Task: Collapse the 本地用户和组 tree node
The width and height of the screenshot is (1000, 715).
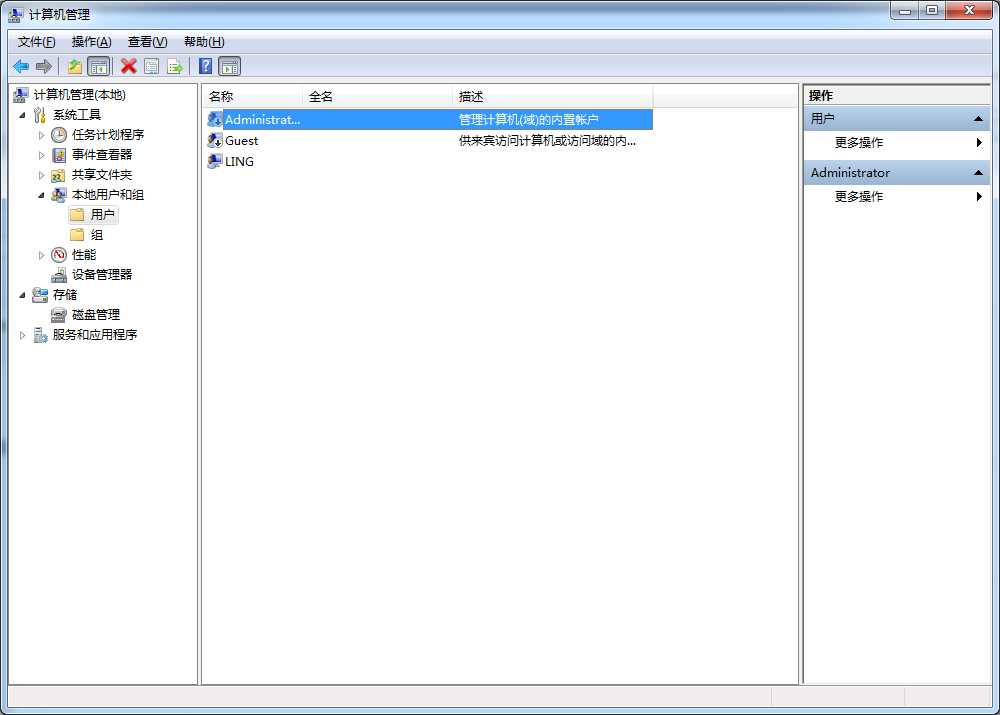Action: (x=41, y=195)
